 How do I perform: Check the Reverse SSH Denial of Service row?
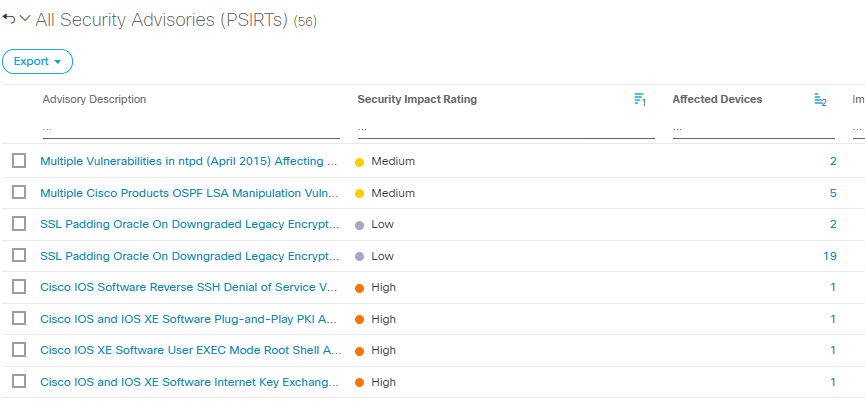tap(19, 287)
